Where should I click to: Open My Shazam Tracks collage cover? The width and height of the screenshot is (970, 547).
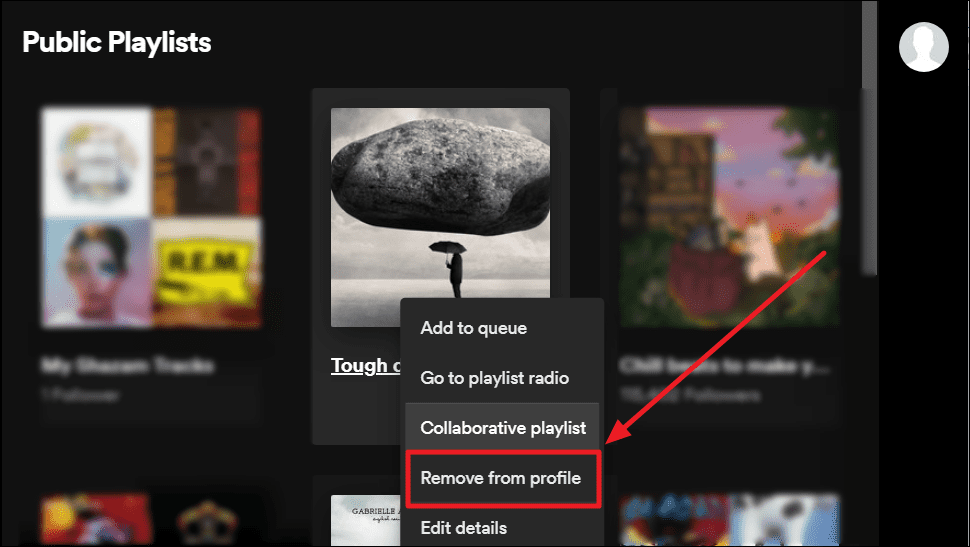point(152,217)
